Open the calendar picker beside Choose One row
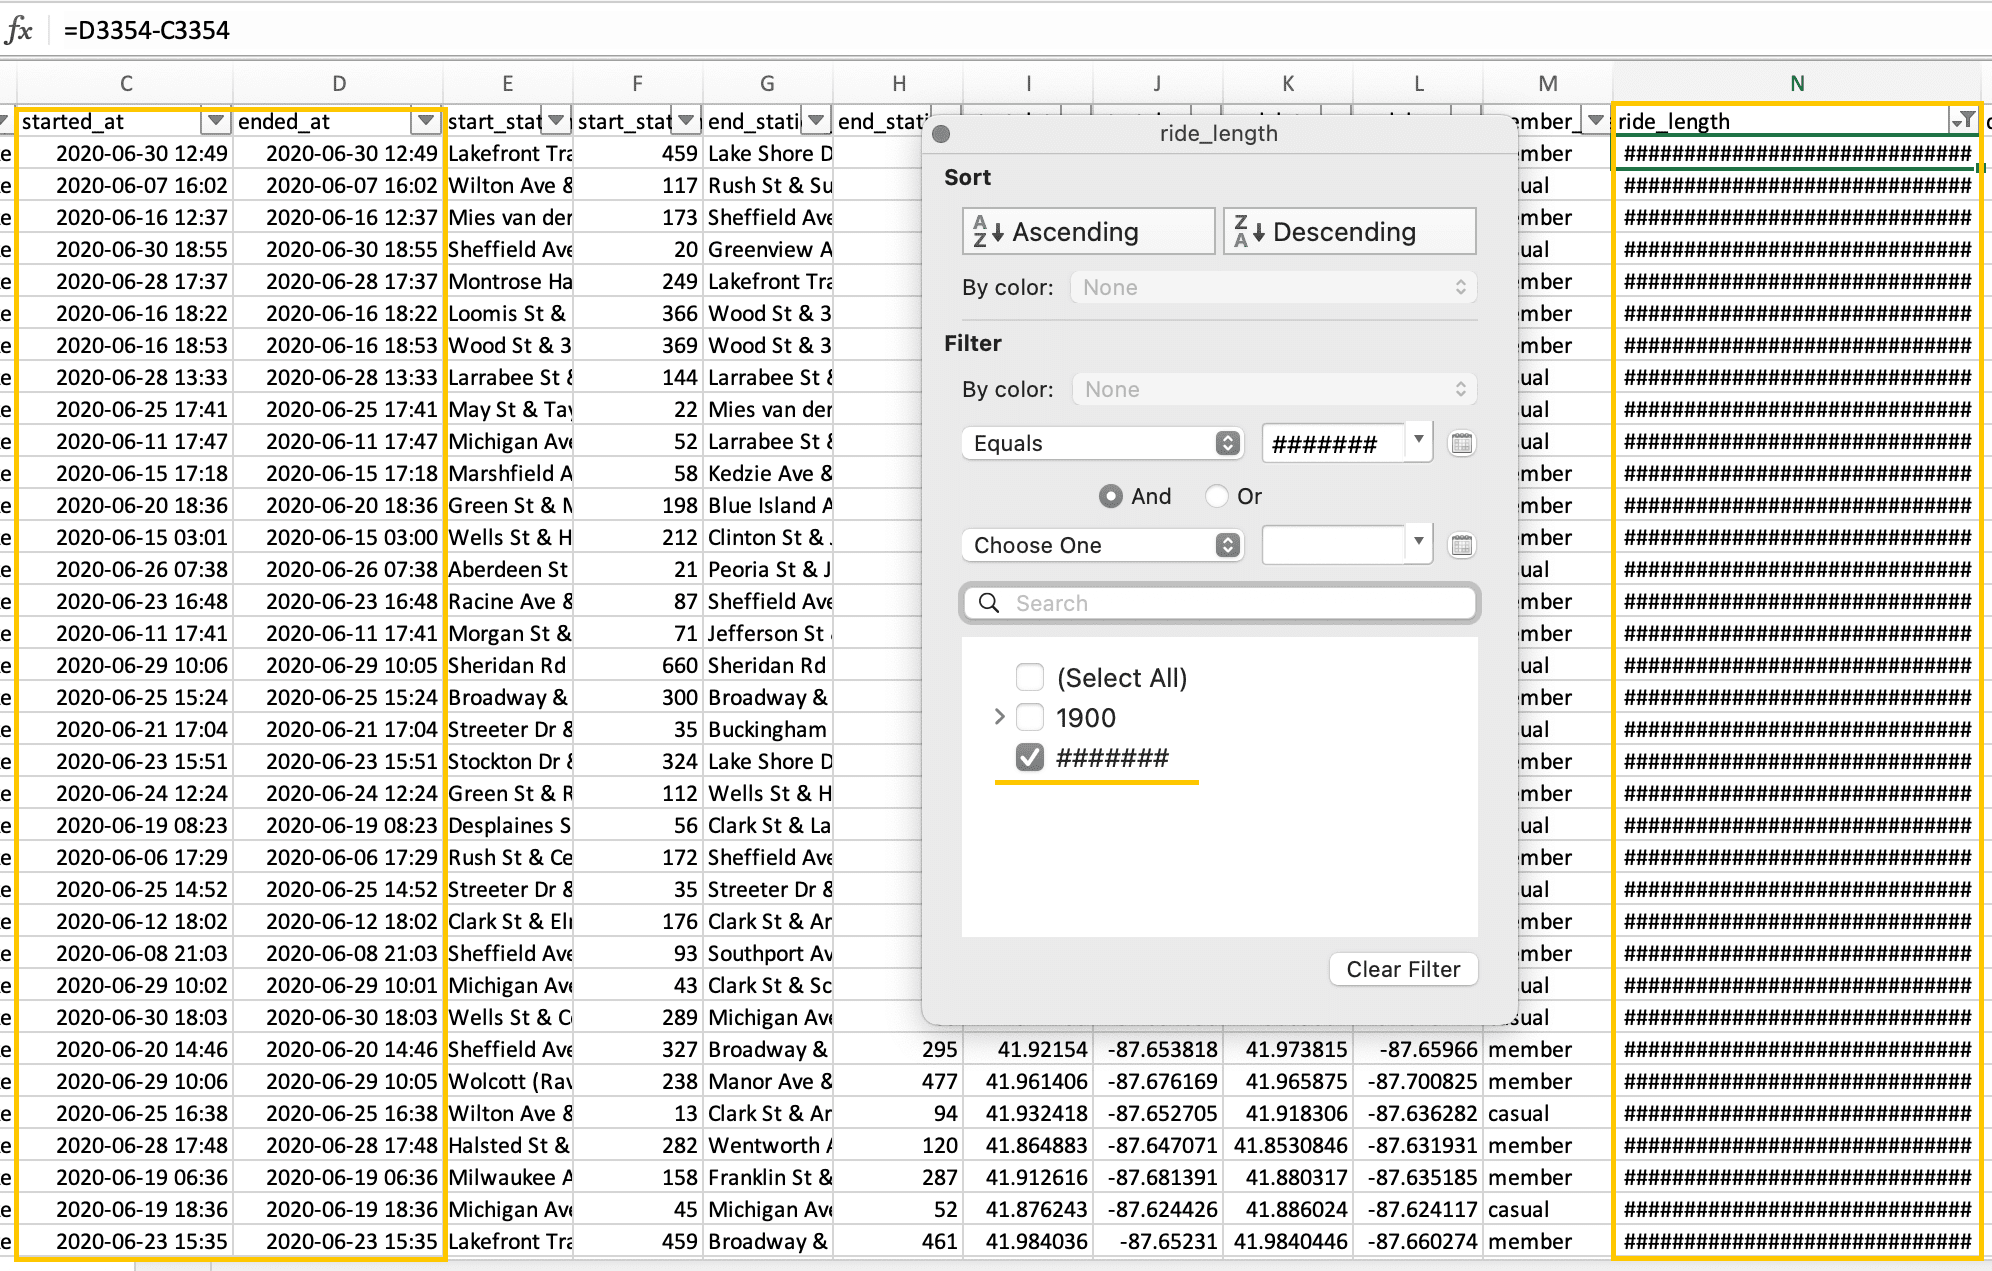The image size is (1992, 1271). tap(1461, 545)
